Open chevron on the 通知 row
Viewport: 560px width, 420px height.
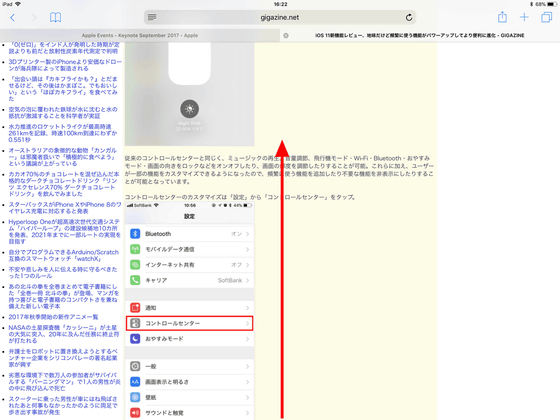[247, 308]
